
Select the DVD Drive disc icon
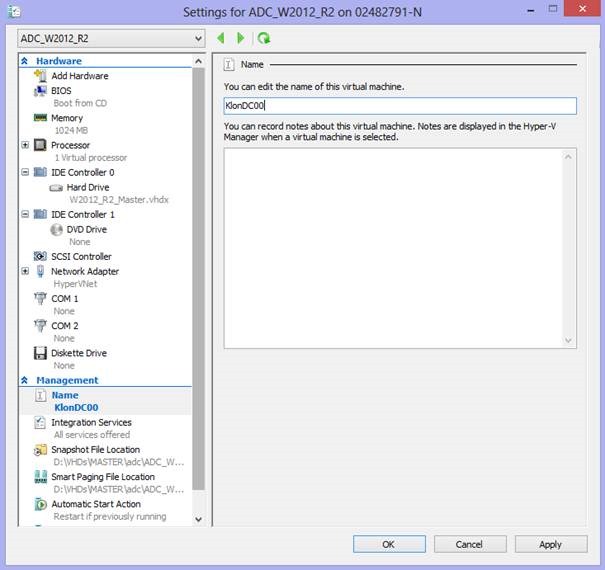(56, 230)
